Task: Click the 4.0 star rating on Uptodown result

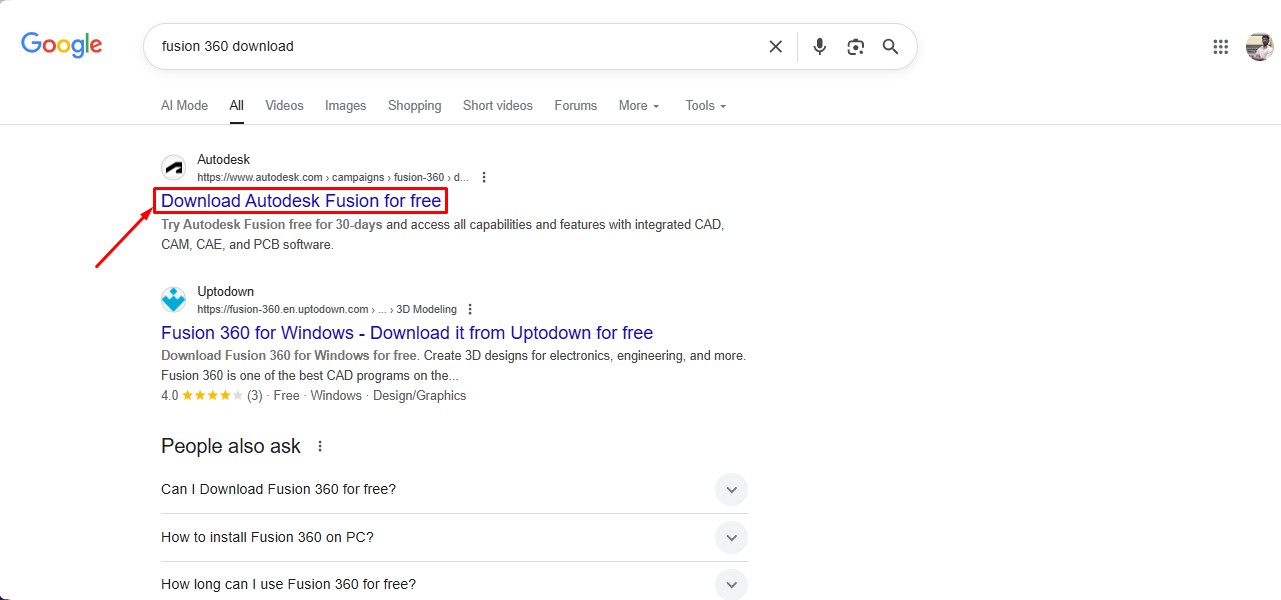Action: (211, 396)
